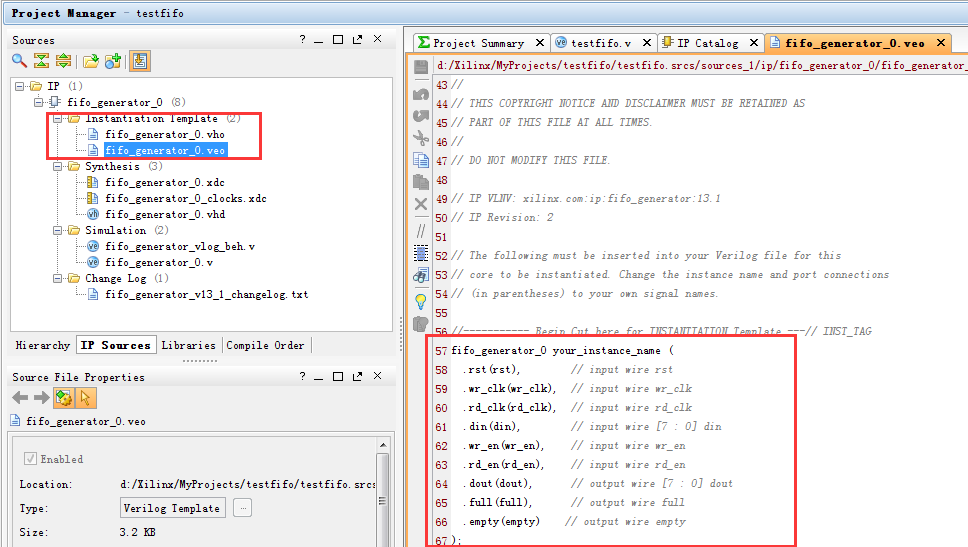Minimize the Source File Properties panel
Image resolution: width=968 pixels, height=547 pixels.
pyautogui.click(x=319, y=376)
